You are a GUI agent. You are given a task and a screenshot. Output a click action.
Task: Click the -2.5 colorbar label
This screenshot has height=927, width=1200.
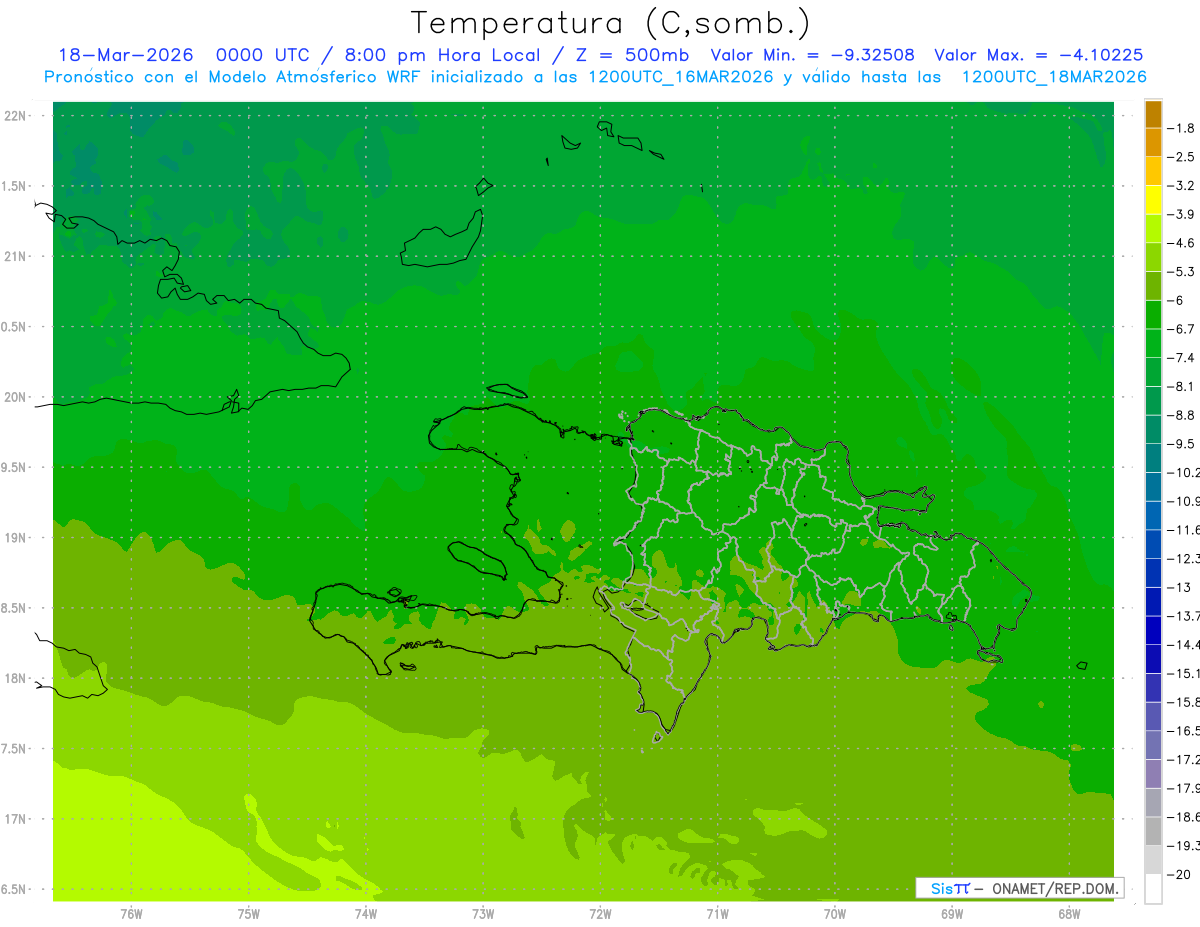1183,157
